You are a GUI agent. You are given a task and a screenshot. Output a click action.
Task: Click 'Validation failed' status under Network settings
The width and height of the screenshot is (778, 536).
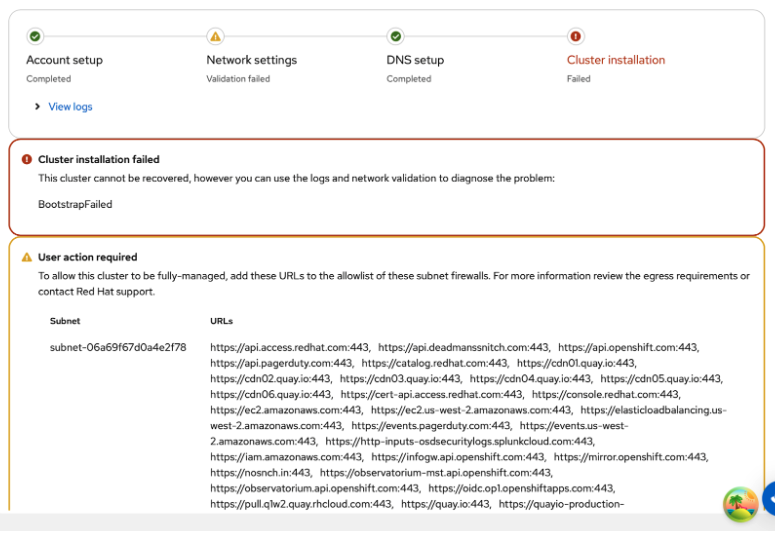click(x=238, y=79)
